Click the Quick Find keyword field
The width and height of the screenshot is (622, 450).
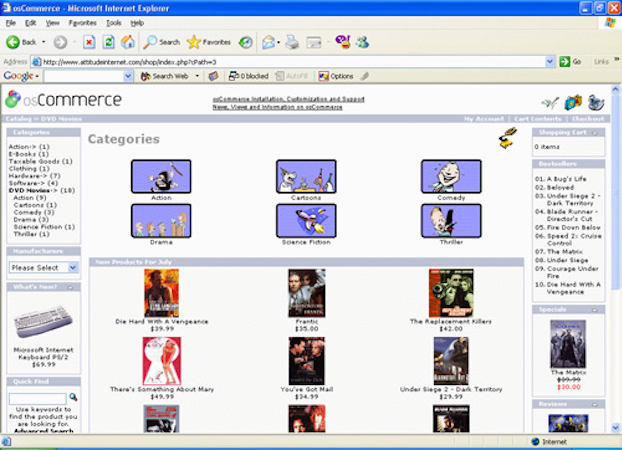38,398
